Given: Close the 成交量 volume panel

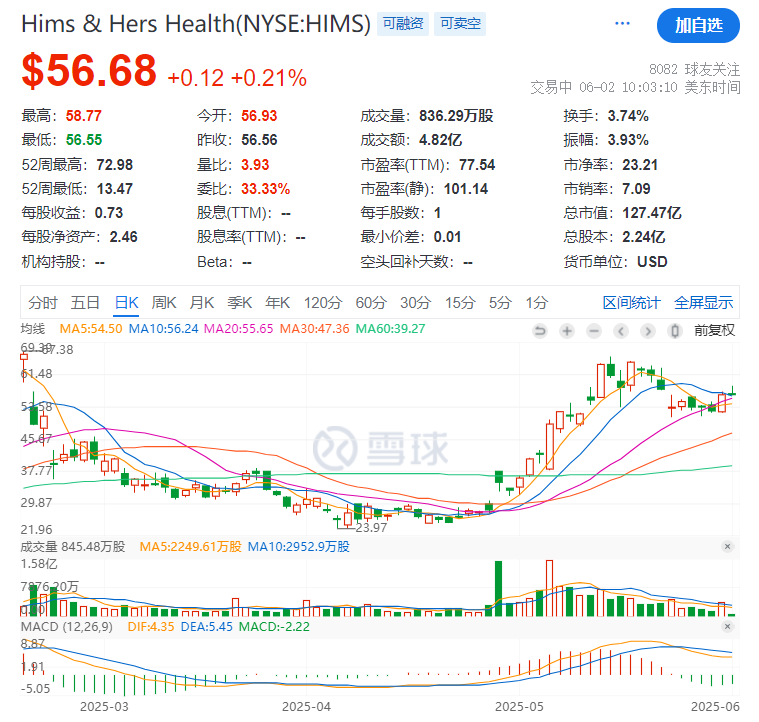Looking at the screenshot, I should (x=727, y=546).
